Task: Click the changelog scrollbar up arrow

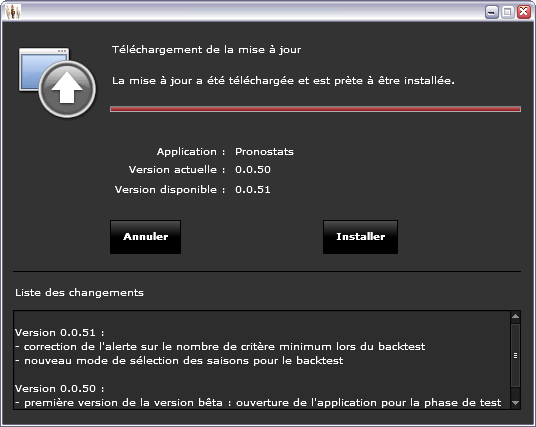Action: point(515,317)
